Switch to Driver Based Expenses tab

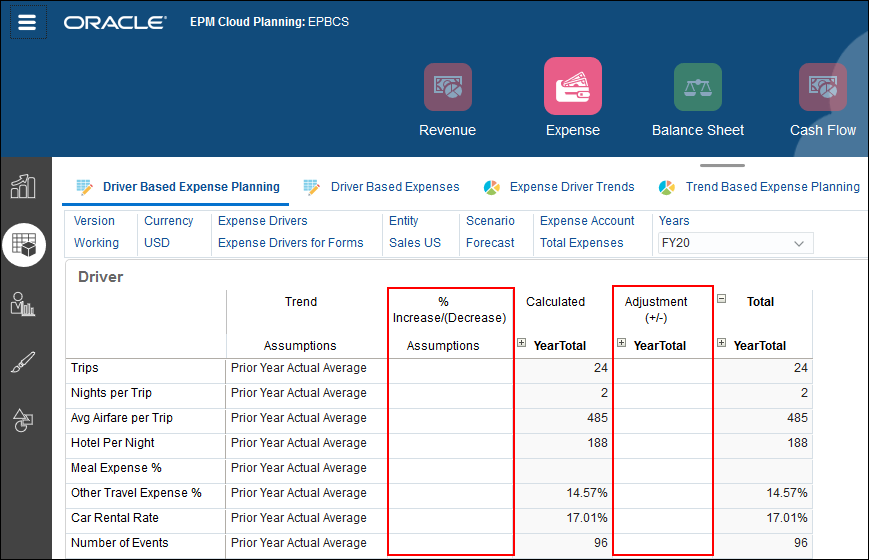pos(395,187)
